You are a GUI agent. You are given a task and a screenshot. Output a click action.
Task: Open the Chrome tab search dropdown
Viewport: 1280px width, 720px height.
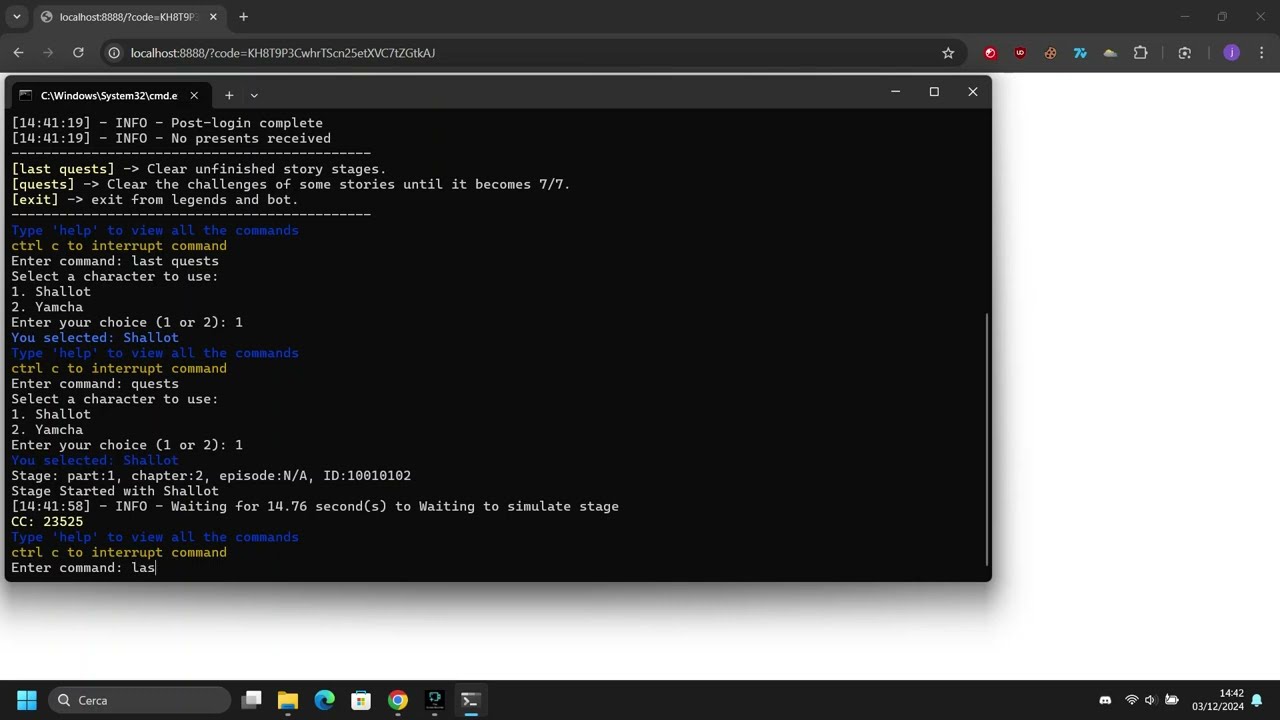coord(17,17)
